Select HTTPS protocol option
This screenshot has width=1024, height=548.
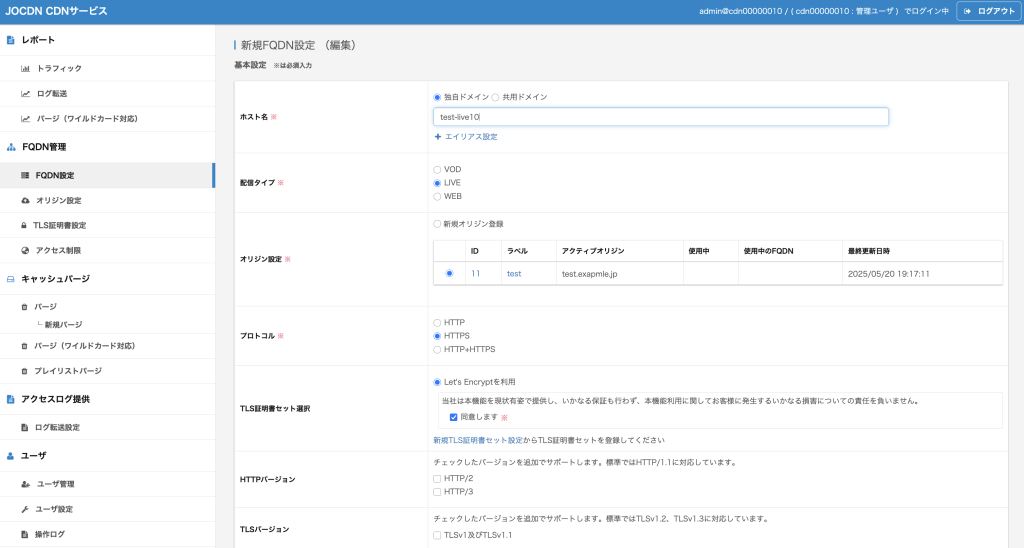(437, 336)
